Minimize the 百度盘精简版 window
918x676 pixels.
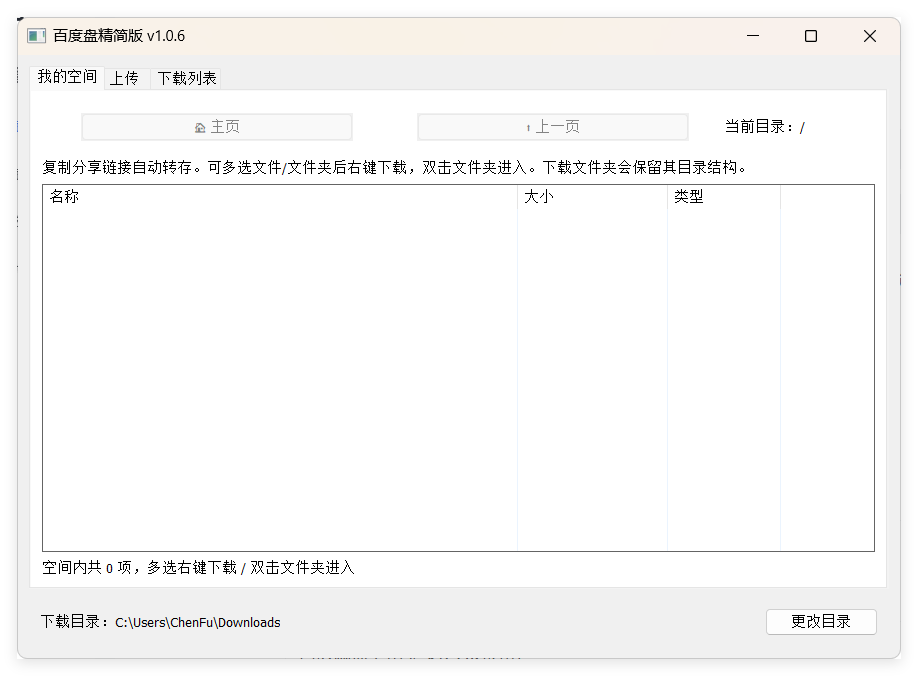(753, 36)
